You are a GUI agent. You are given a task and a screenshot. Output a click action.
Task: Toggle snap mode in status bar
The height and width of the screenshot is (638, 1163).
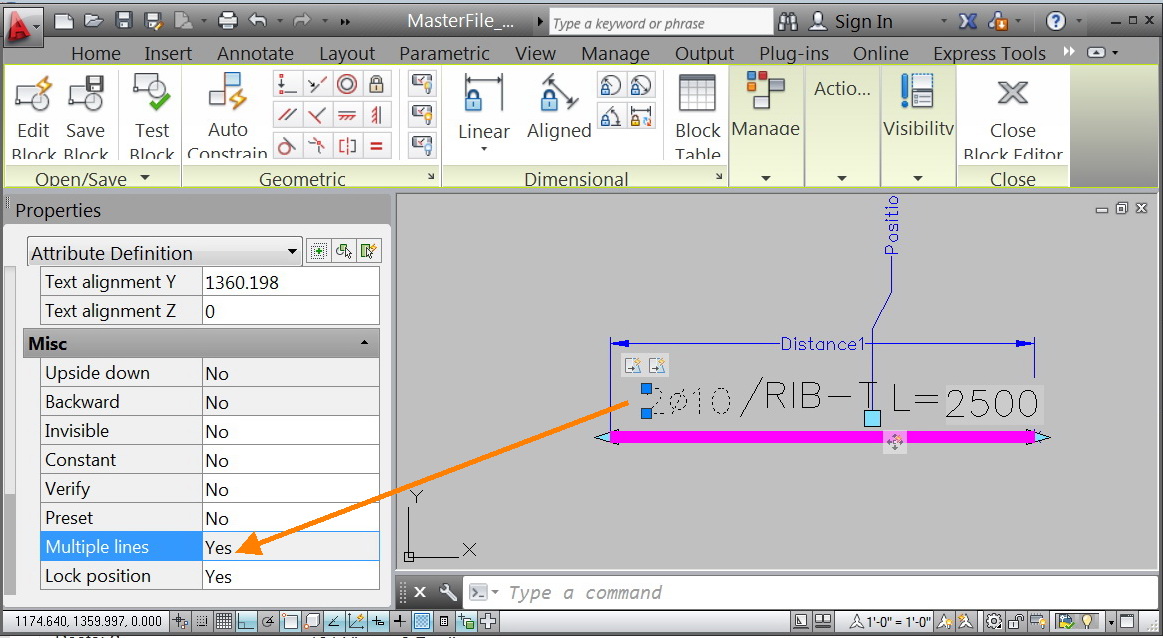pyautogui.click(x=202, y=621)
